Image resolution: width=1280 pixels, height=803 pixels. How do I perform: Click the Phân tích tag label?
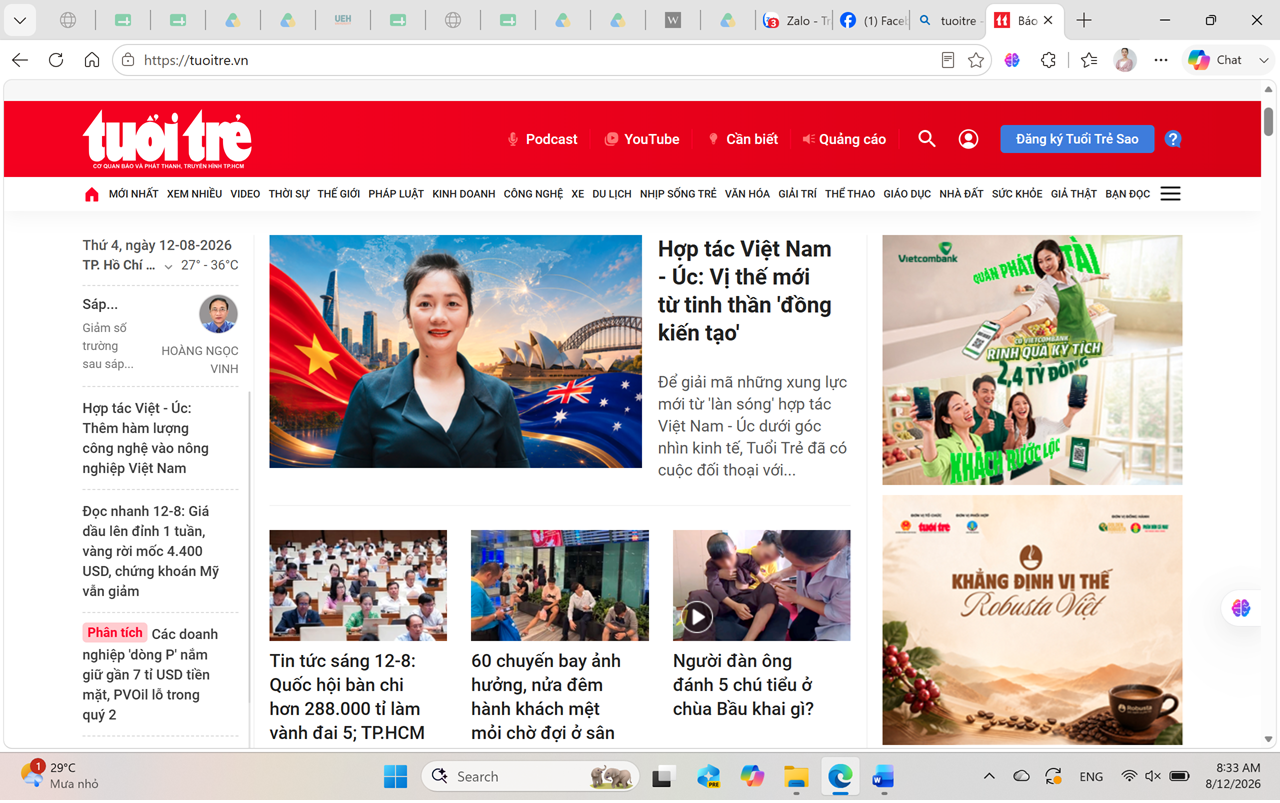click(x=115, y=633)
